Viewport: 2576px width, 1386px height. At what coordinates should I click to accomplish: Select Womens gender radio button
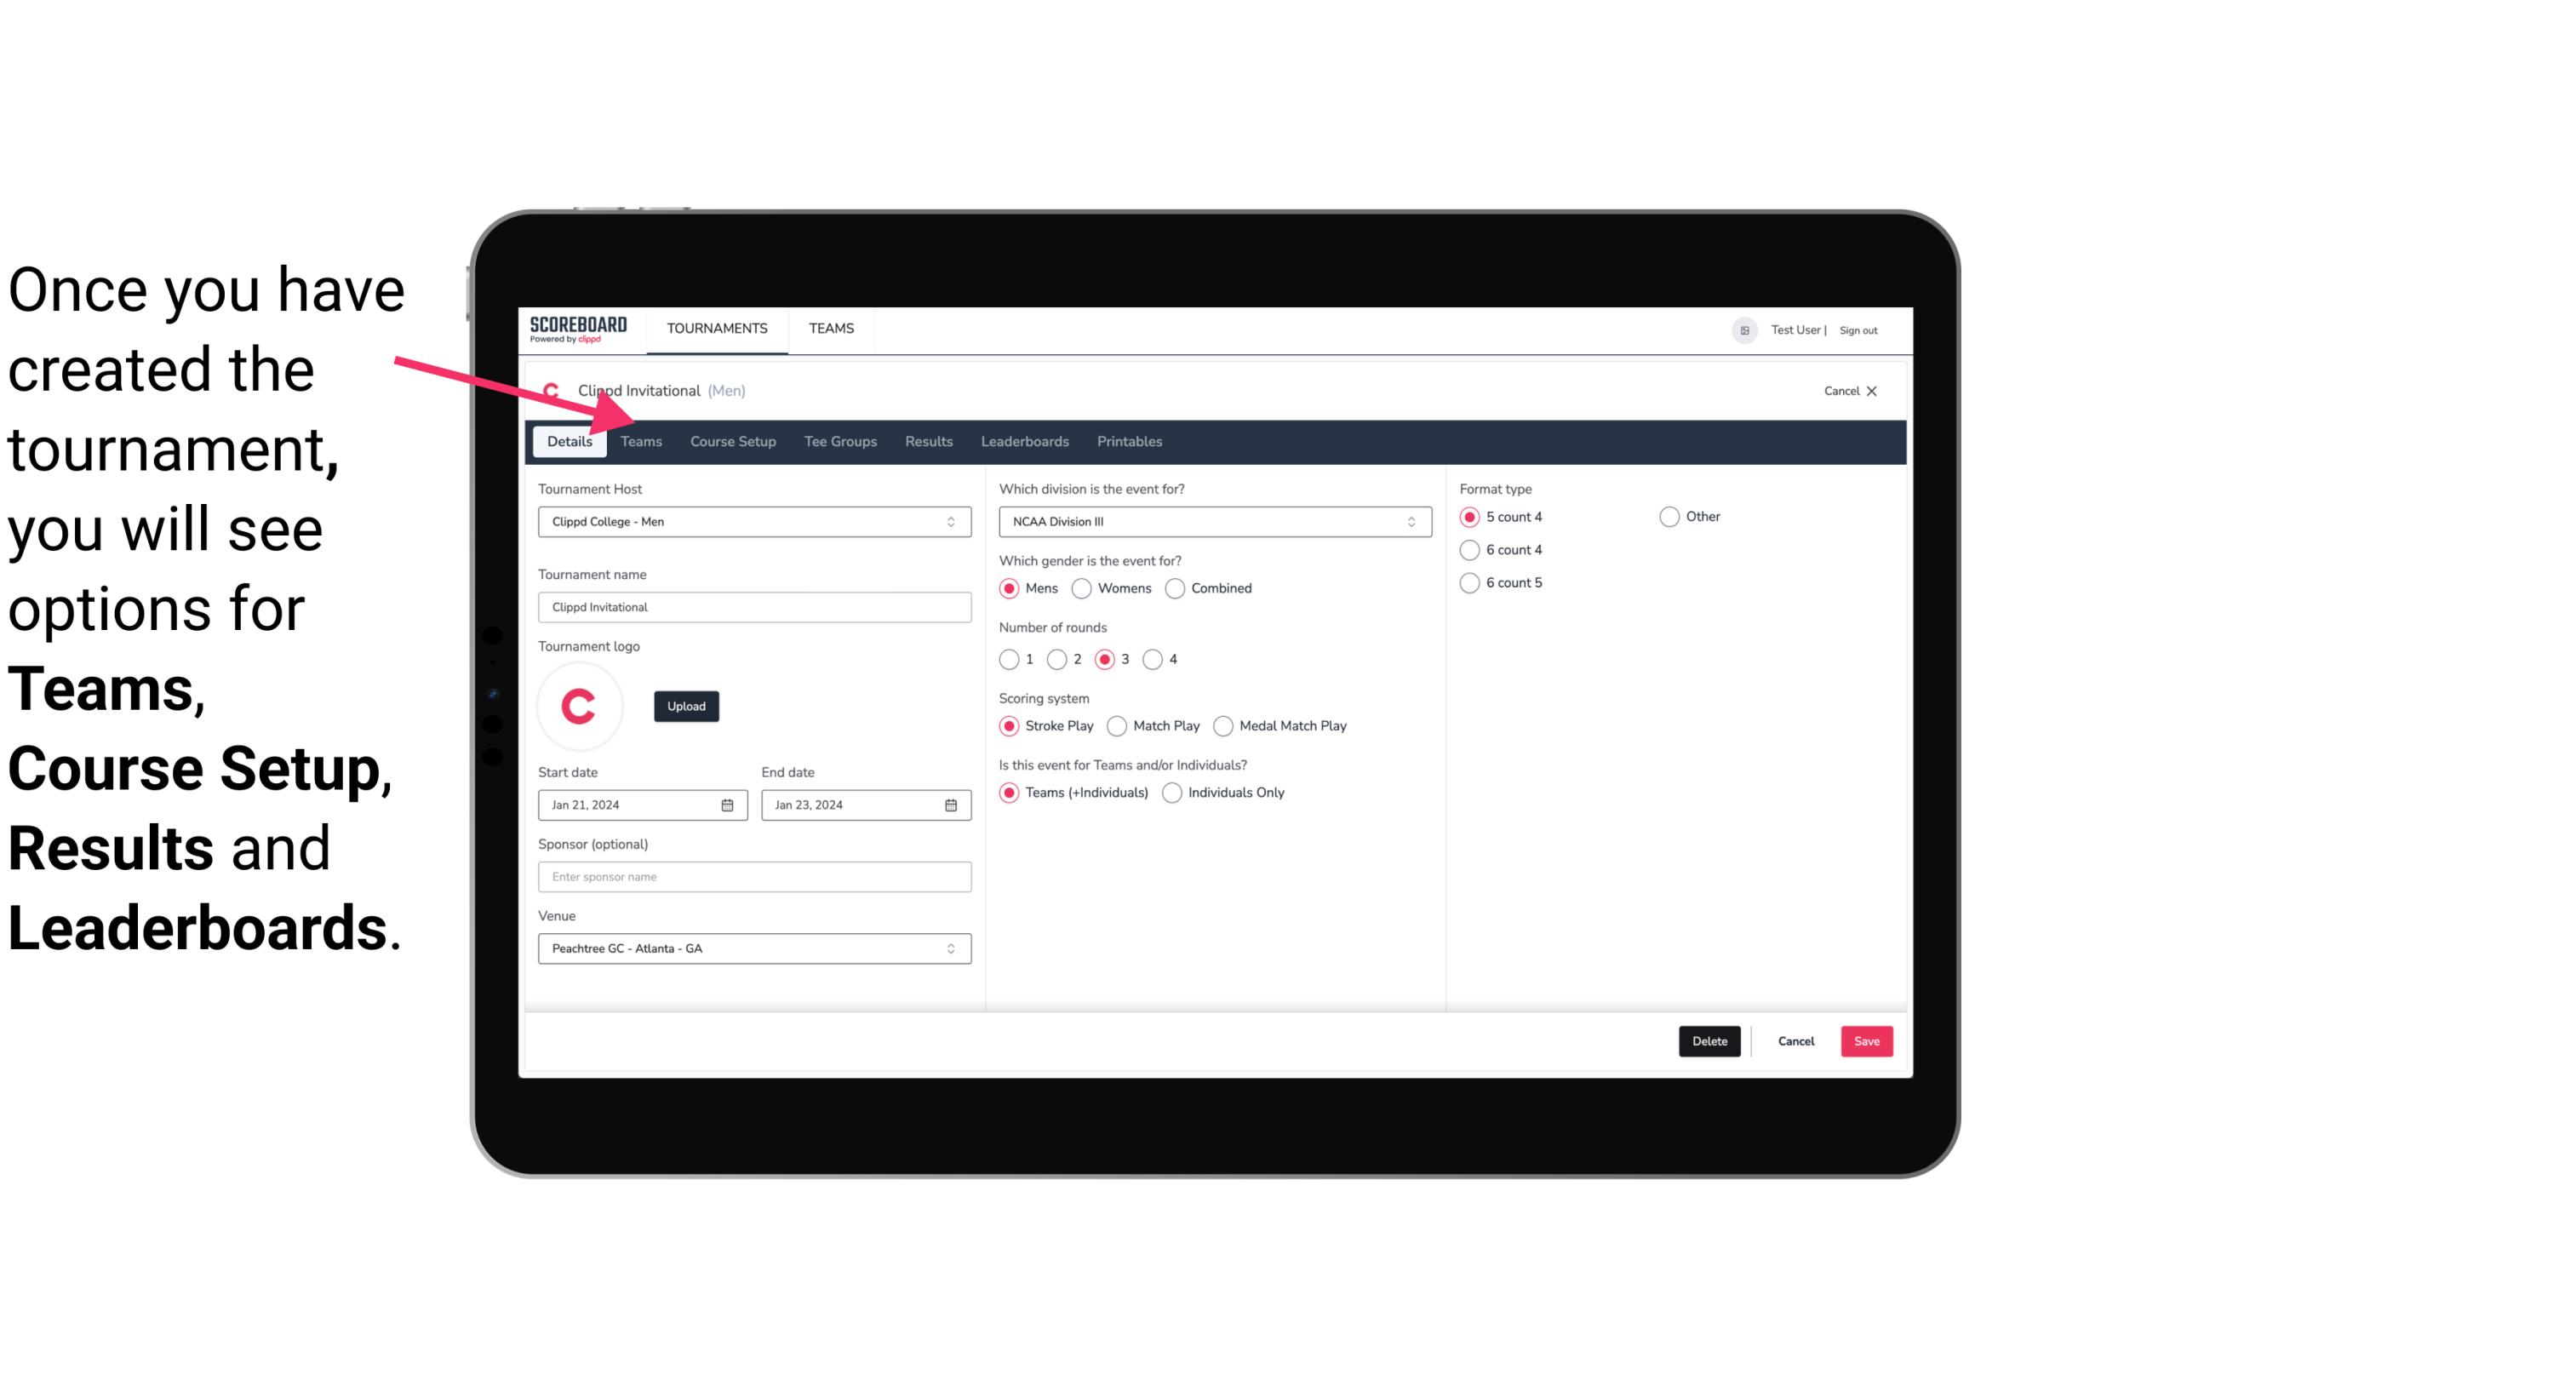1082,587
